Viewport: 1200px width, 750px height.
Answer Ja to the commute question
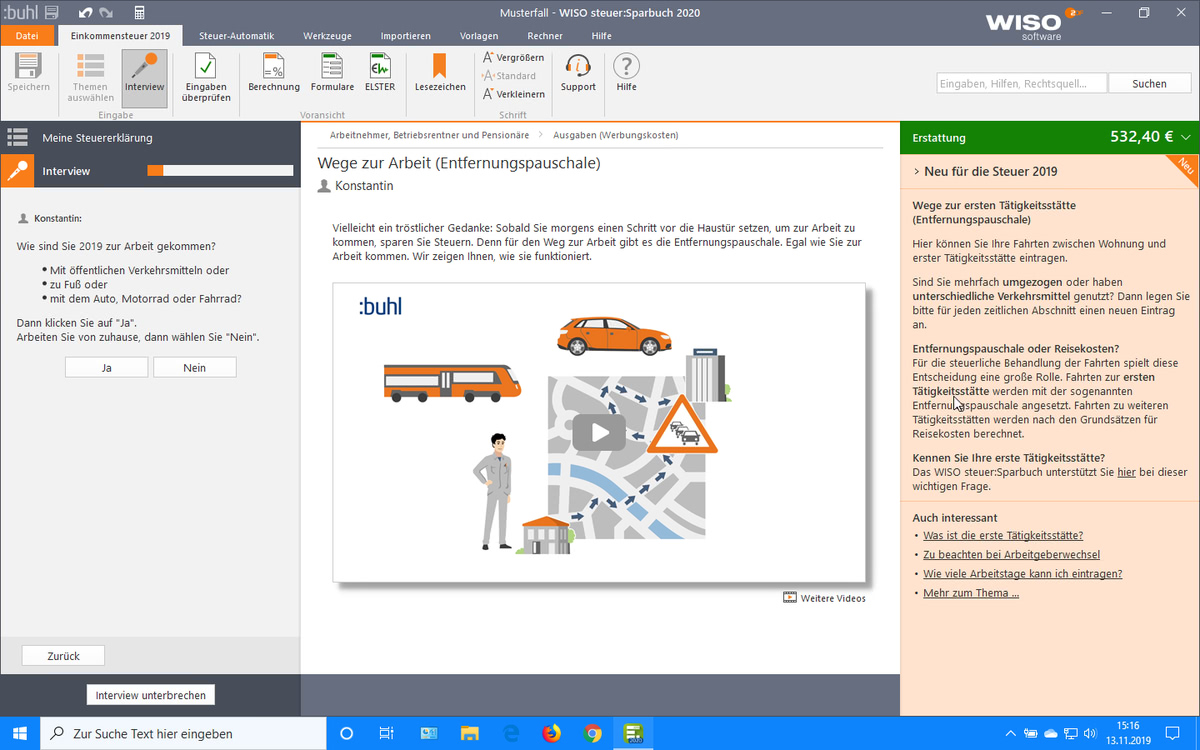106,368
